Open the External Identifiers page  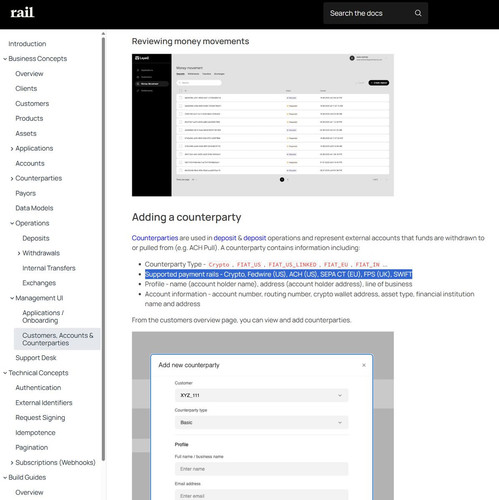(x=44, y=403)
